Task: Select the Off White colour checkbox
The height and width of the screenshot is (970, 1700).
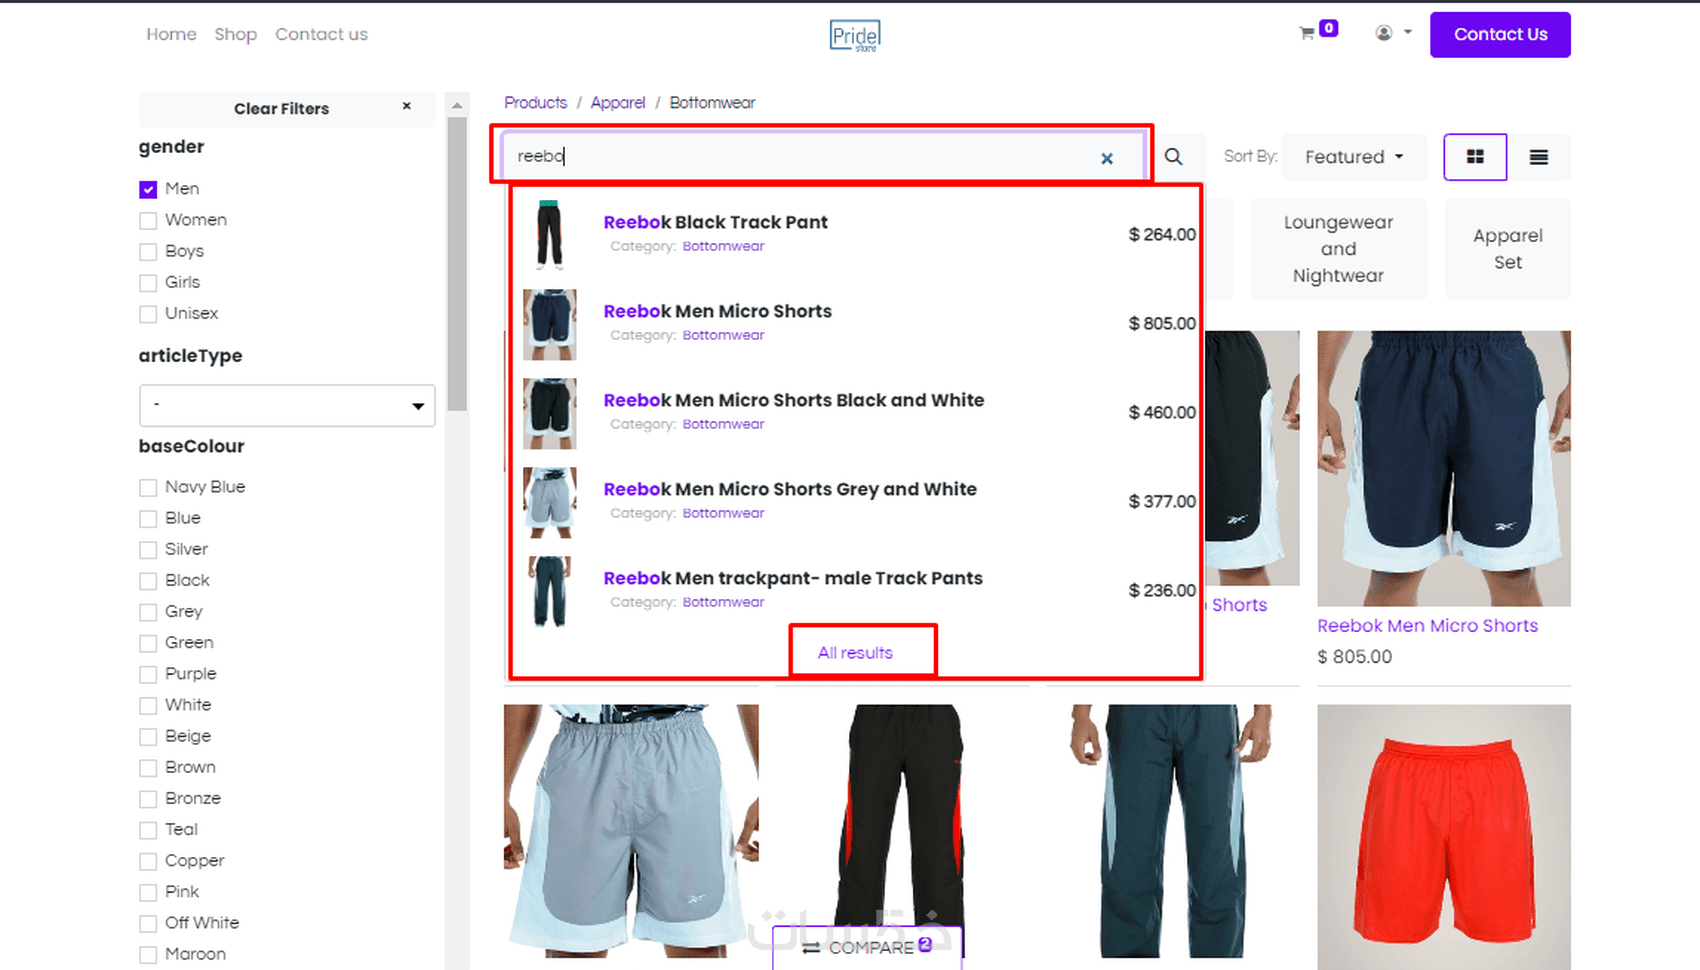Action: tap(148, 923)
